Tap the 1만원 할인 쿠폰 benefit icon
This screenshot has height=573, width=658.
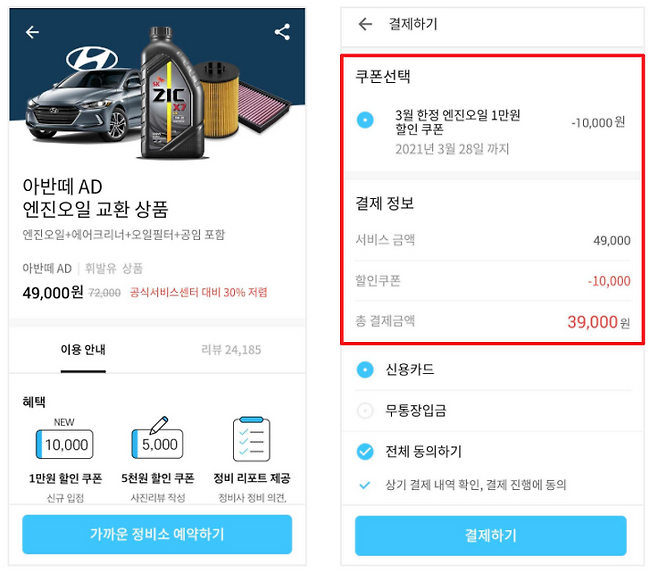[66, 443]
